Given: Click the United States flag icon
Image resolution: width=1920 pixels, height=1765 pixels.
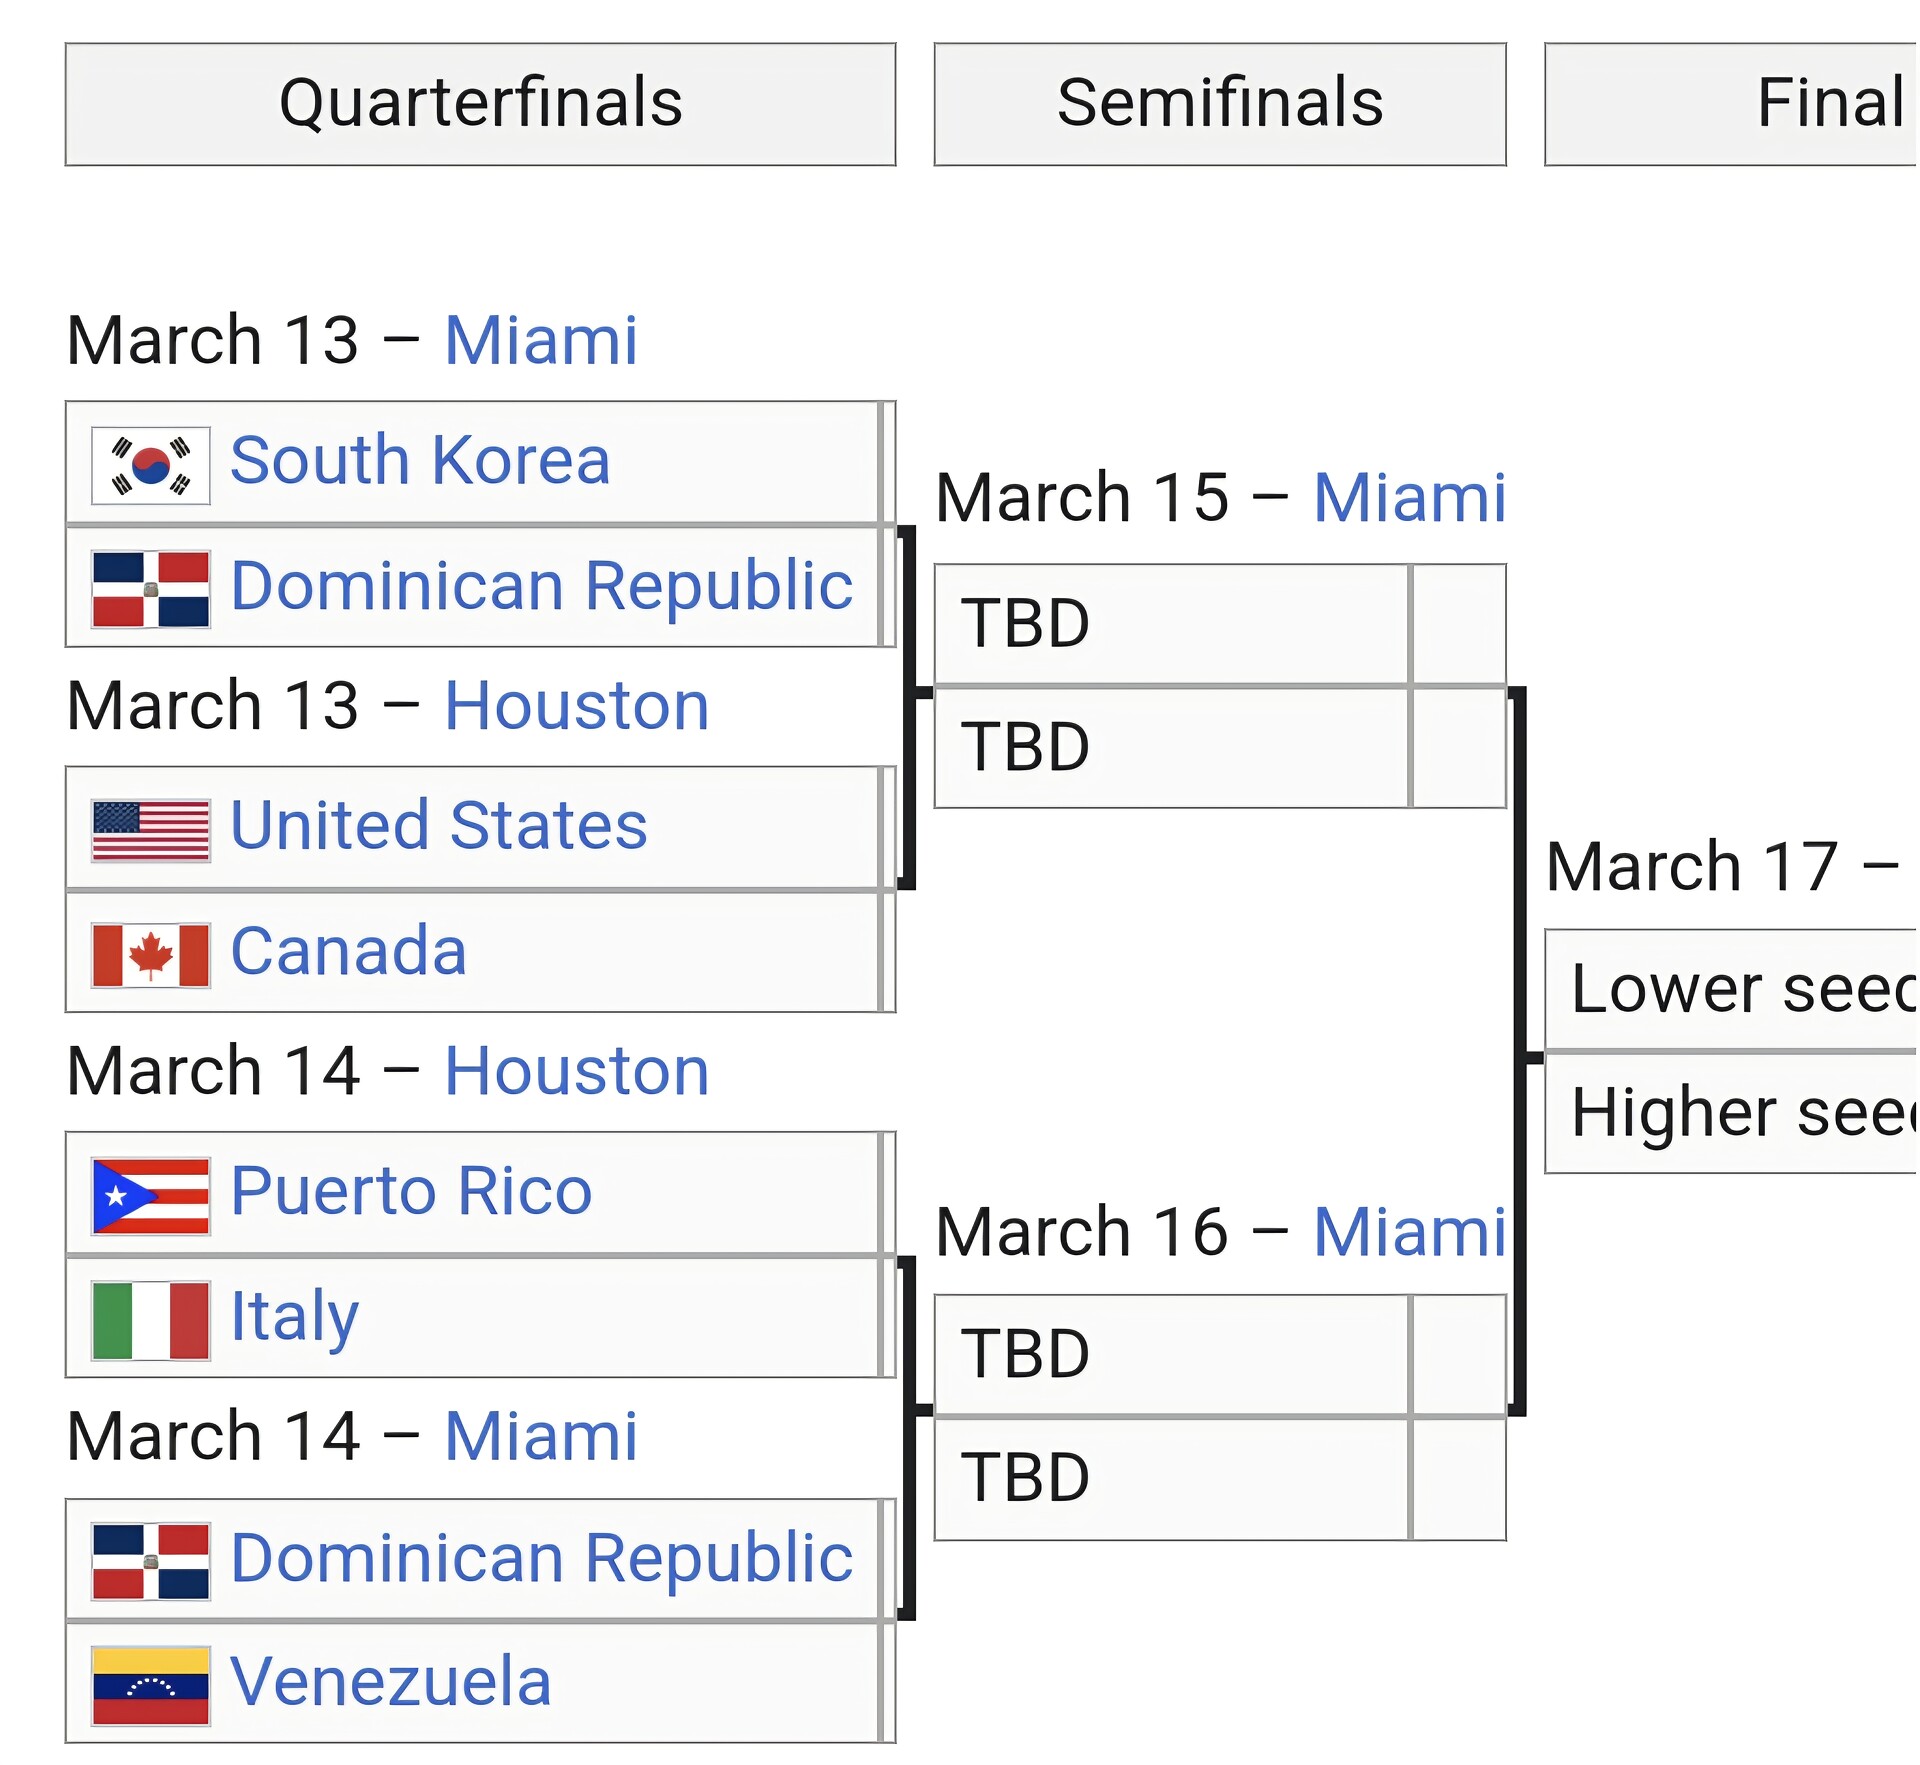Looking at the screenshot, I should point(150,830).
